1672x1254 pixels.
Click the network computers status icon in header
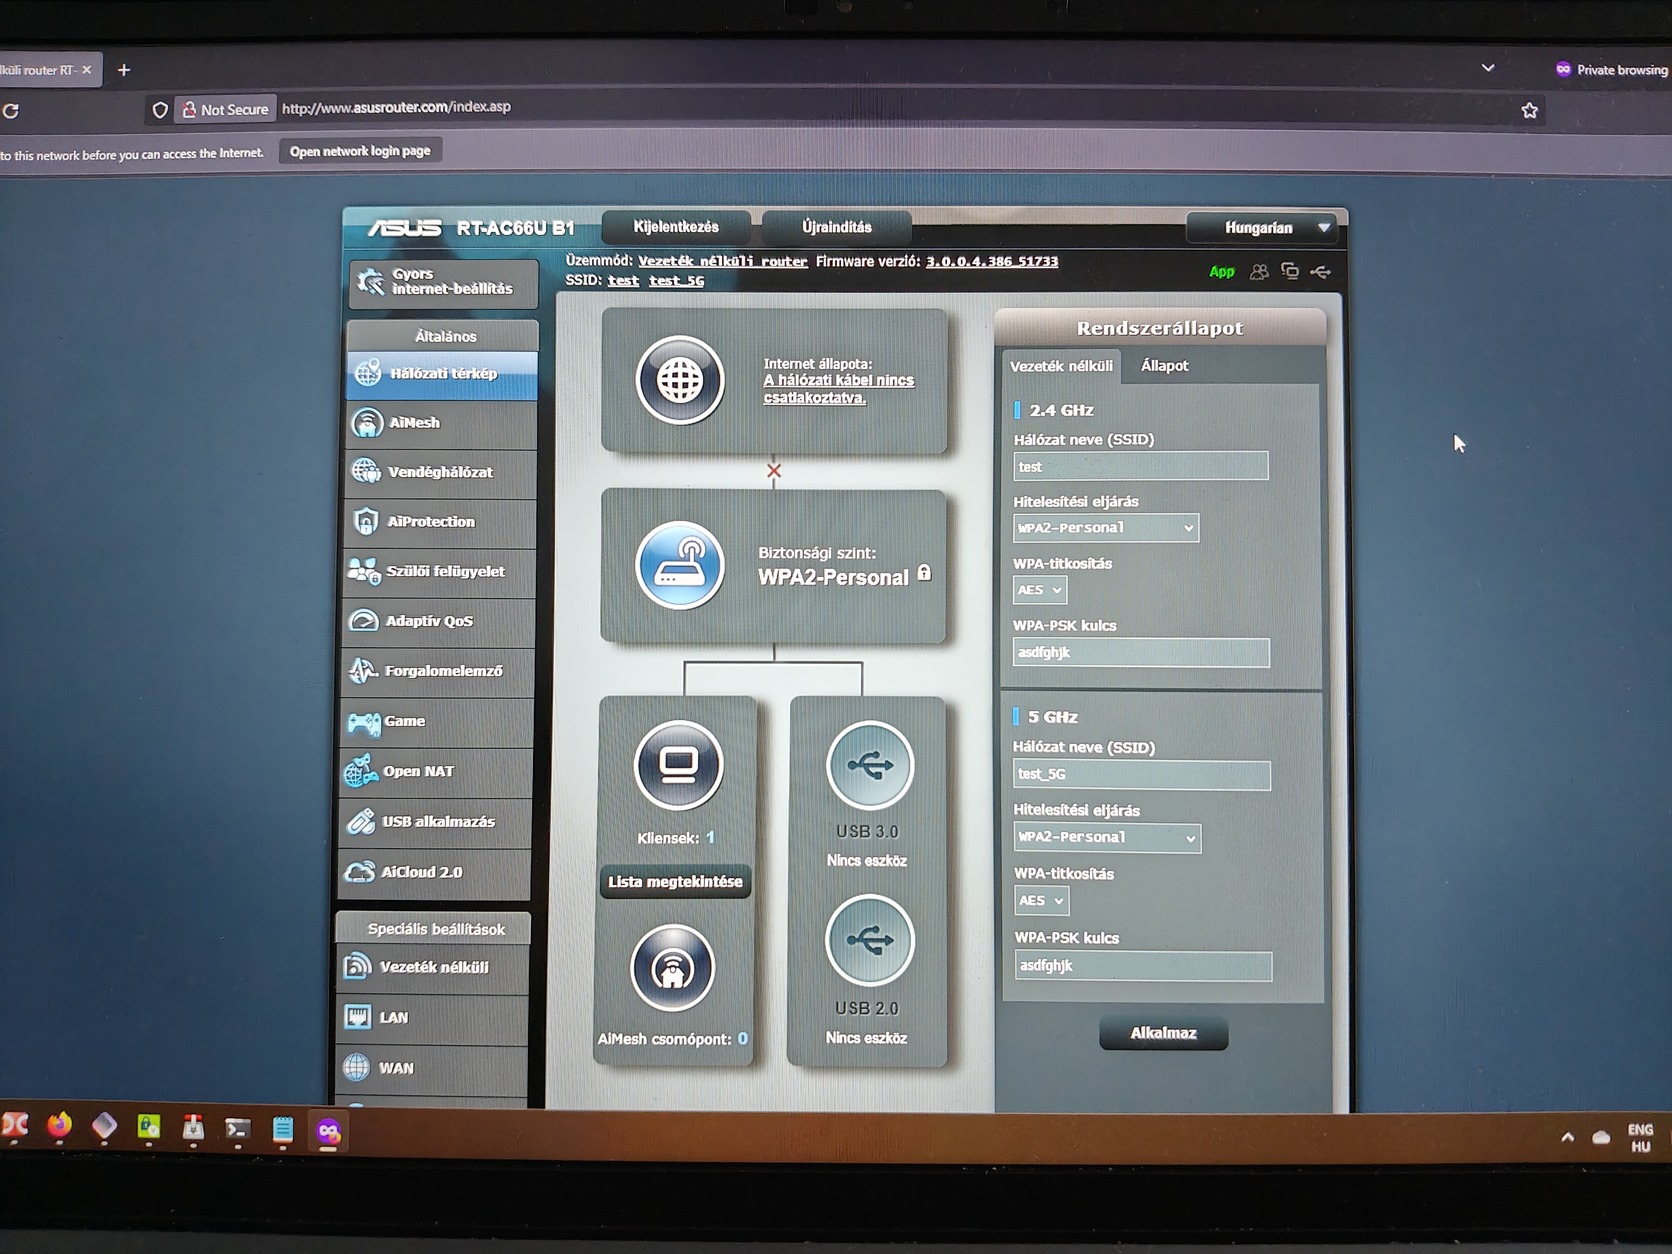click(x=1290, y=271)
